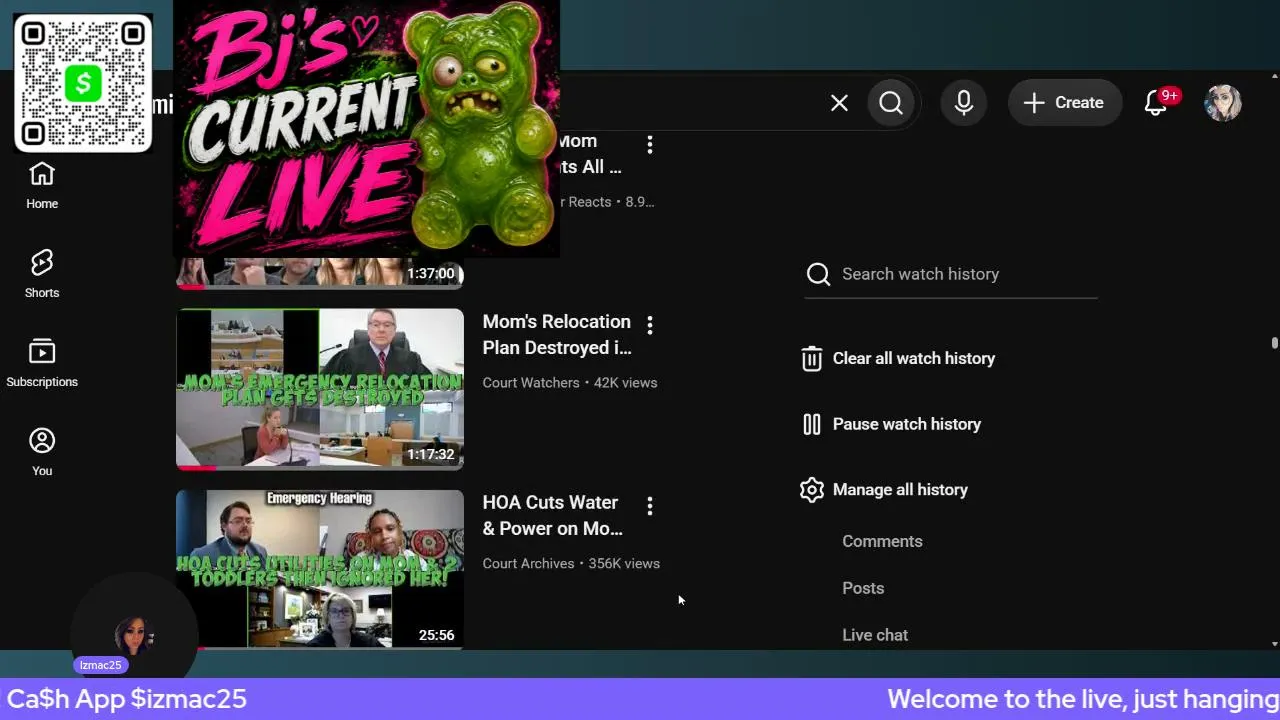Click the pause icon for watch history
Image resolution: width=1280 pixels, height=720 pixels.
tap(812, 424)
